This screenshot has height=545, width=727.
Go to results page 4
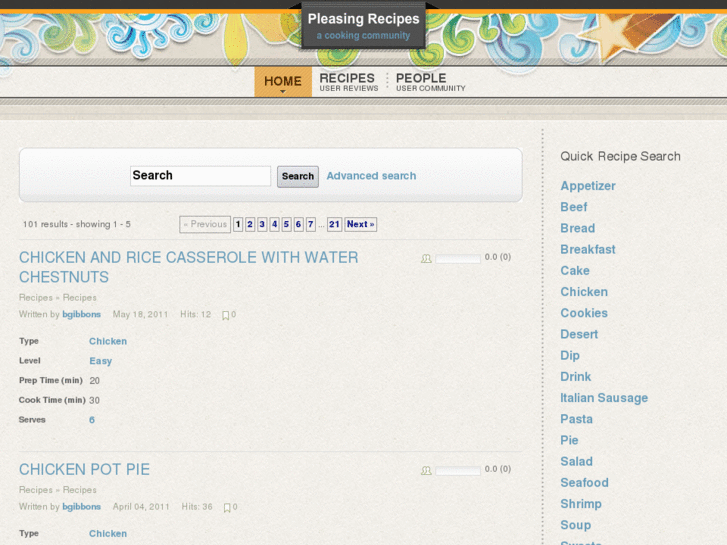pos(274,224)
